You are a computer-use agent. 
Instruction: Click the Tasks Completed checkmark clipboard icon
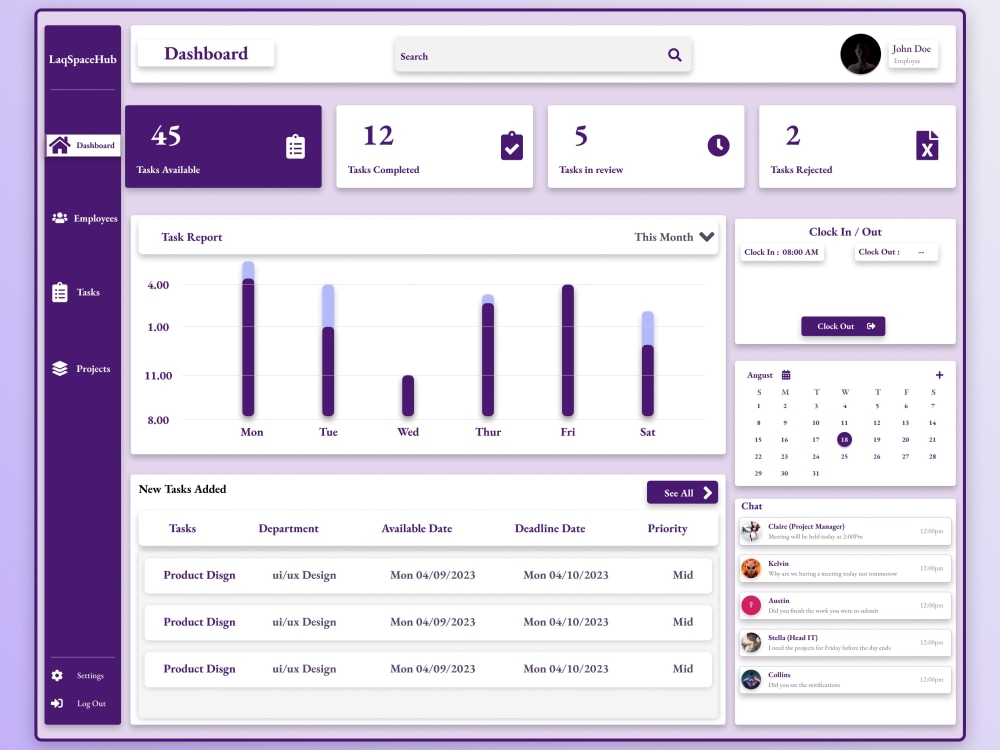tap(511, 146)
